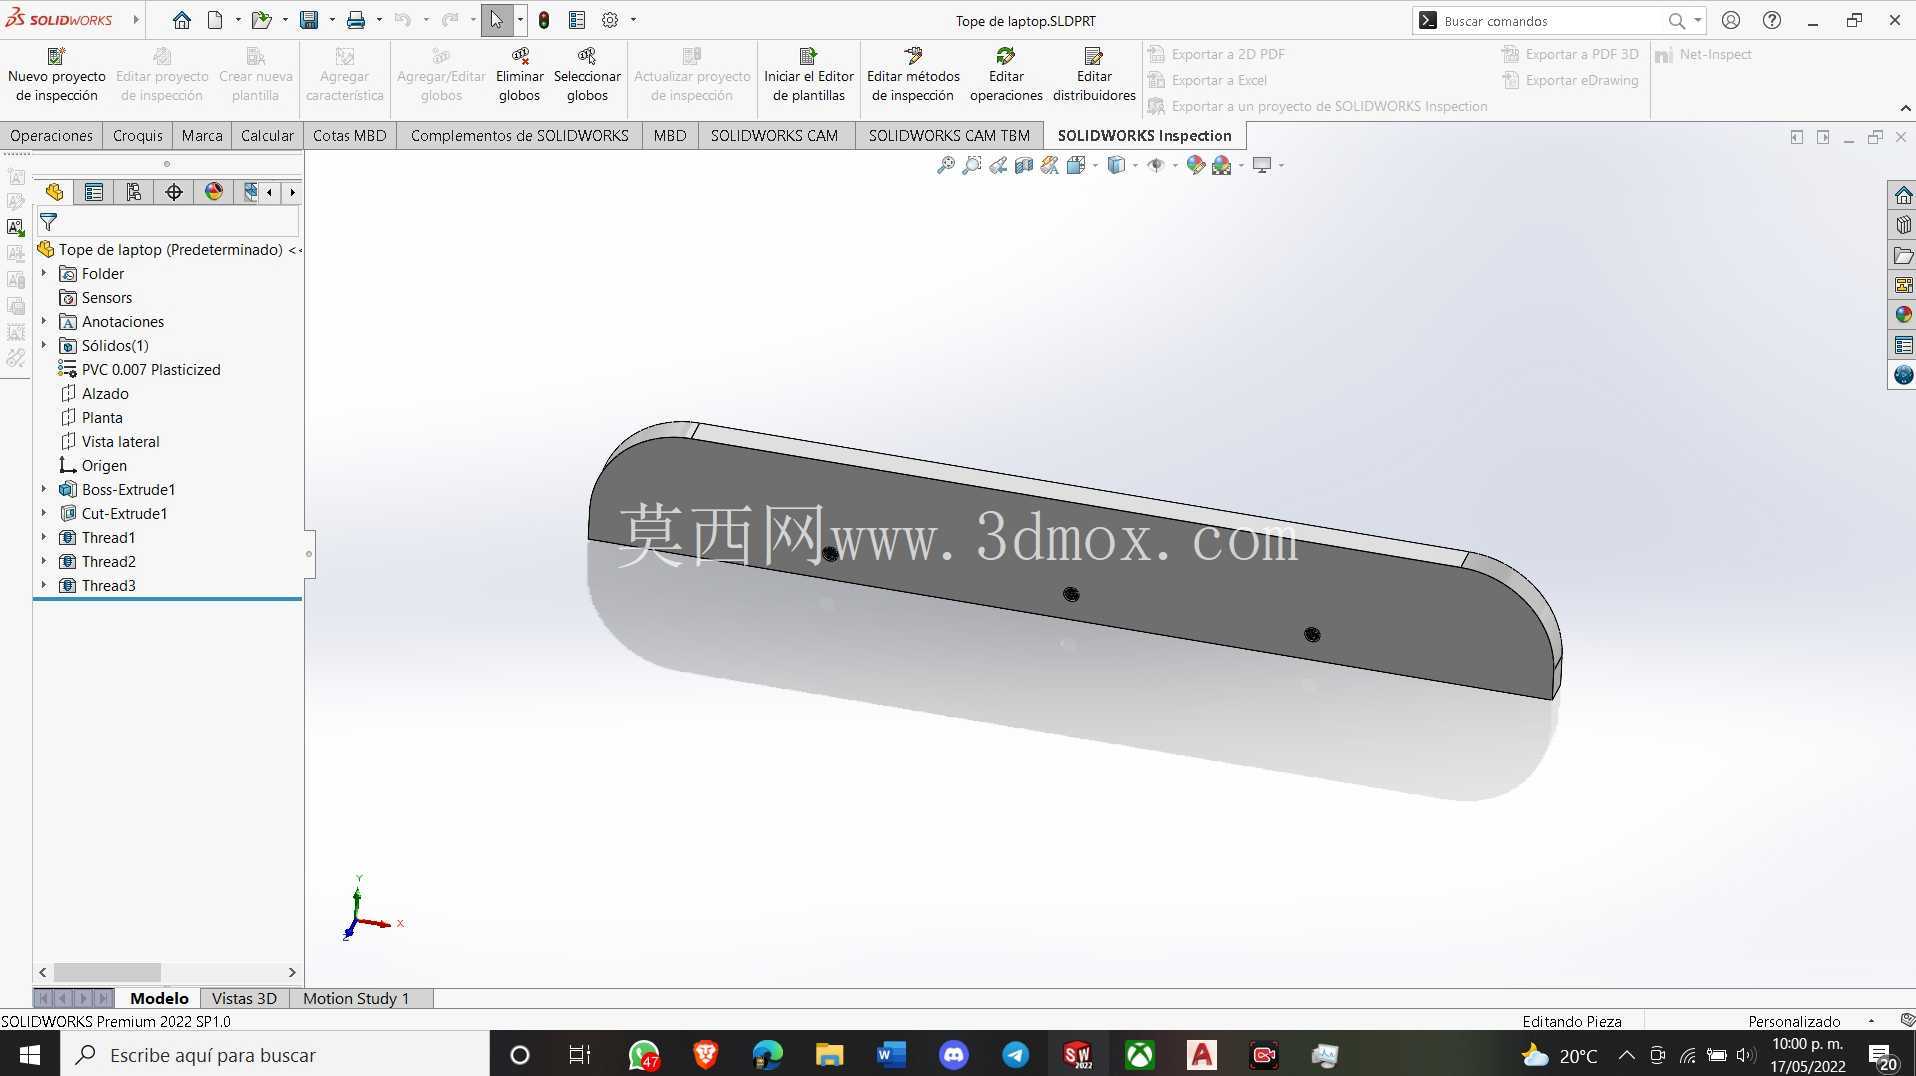The image size is (1916, 1076).
Task: Open Editar distribuidores
Action: (x=1094, y=75)
